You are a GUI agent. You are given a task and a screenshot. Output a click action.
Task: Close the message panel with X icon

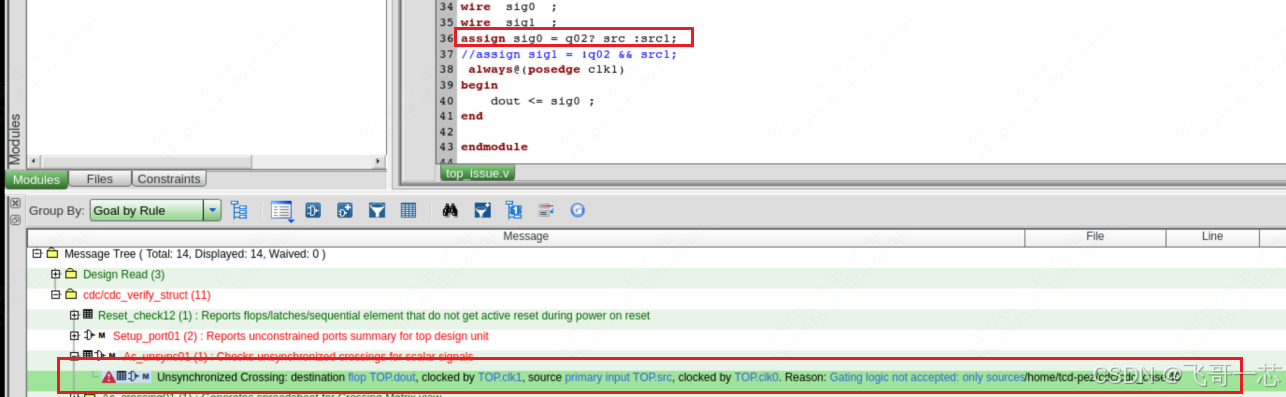[14, 202]
